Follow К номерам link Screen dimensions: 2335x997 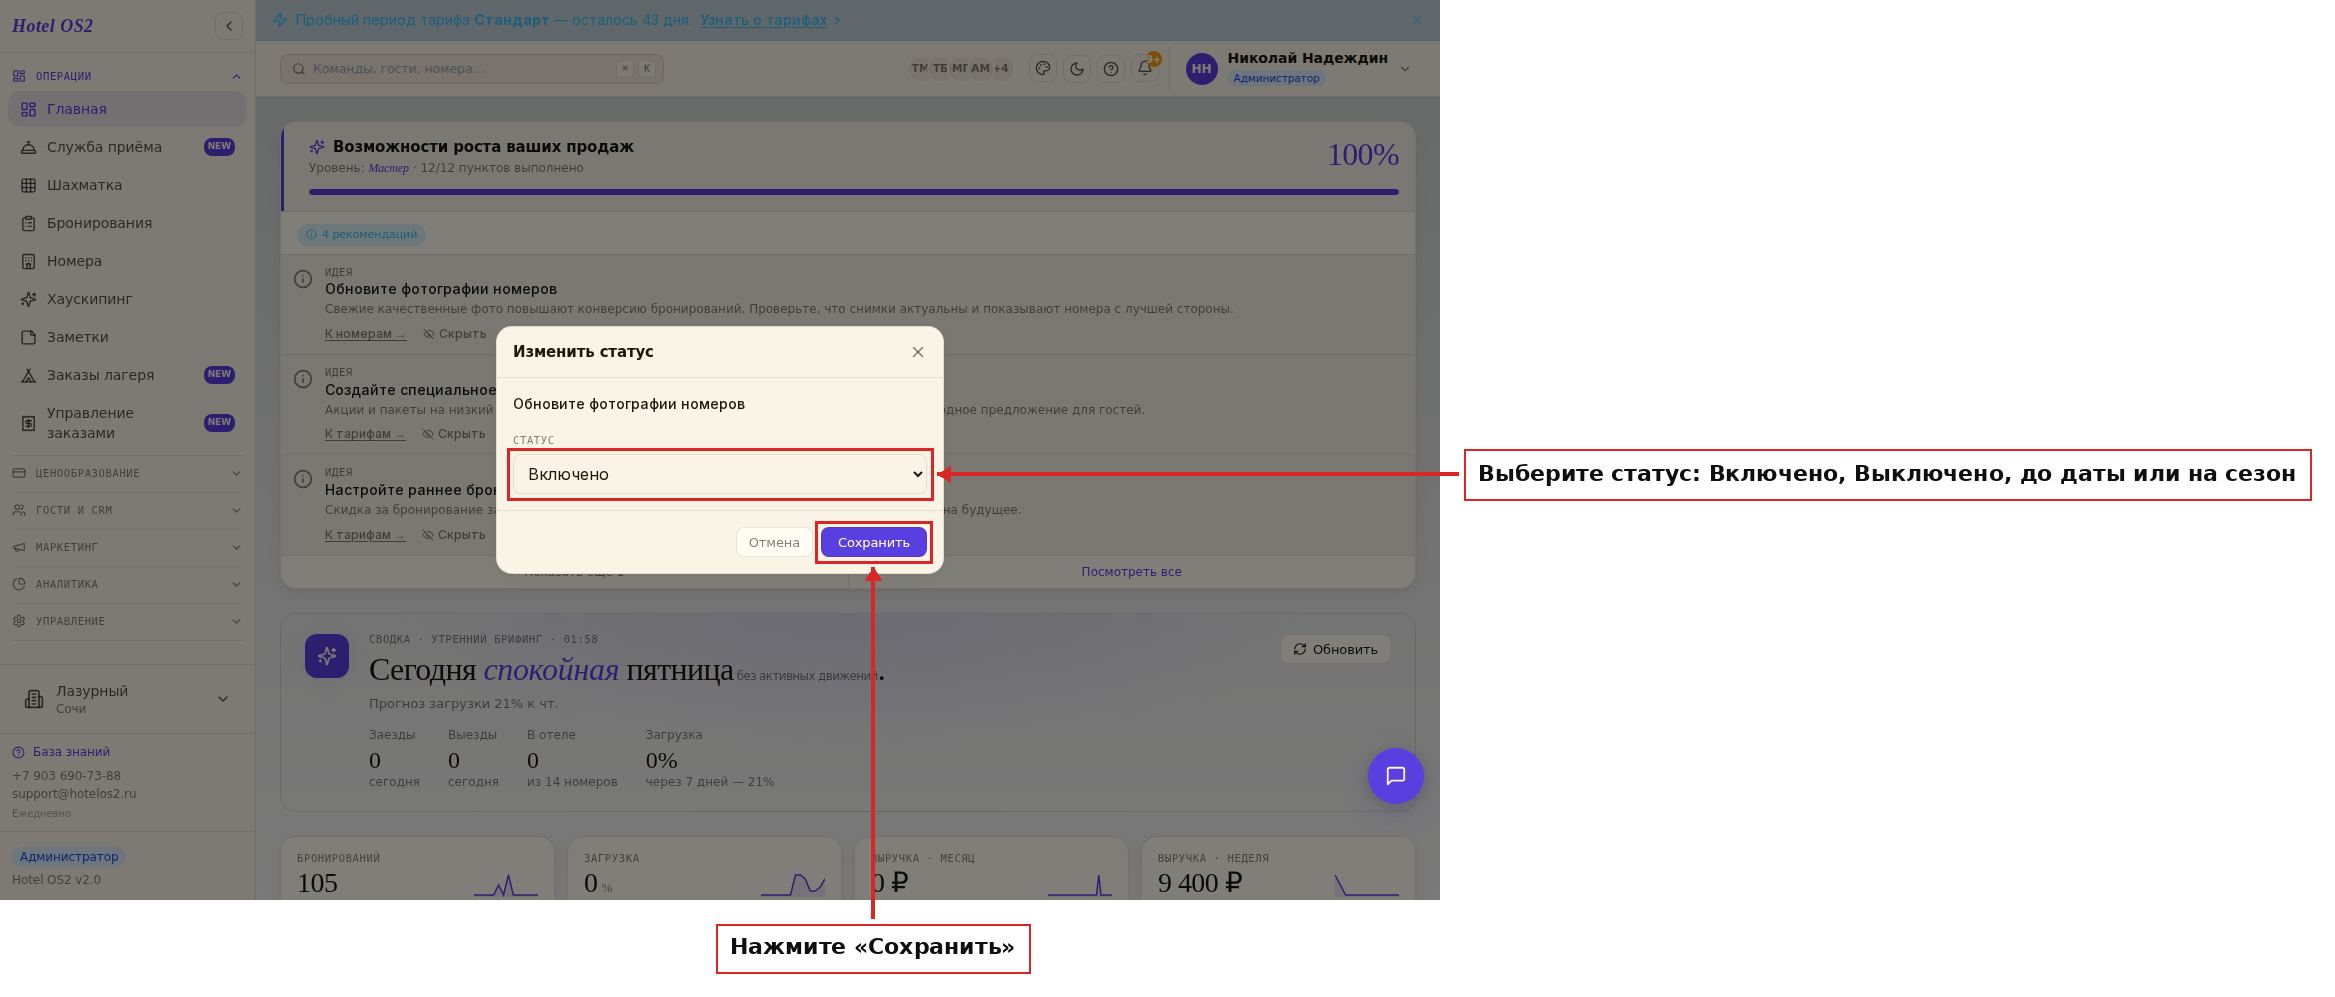365,334
